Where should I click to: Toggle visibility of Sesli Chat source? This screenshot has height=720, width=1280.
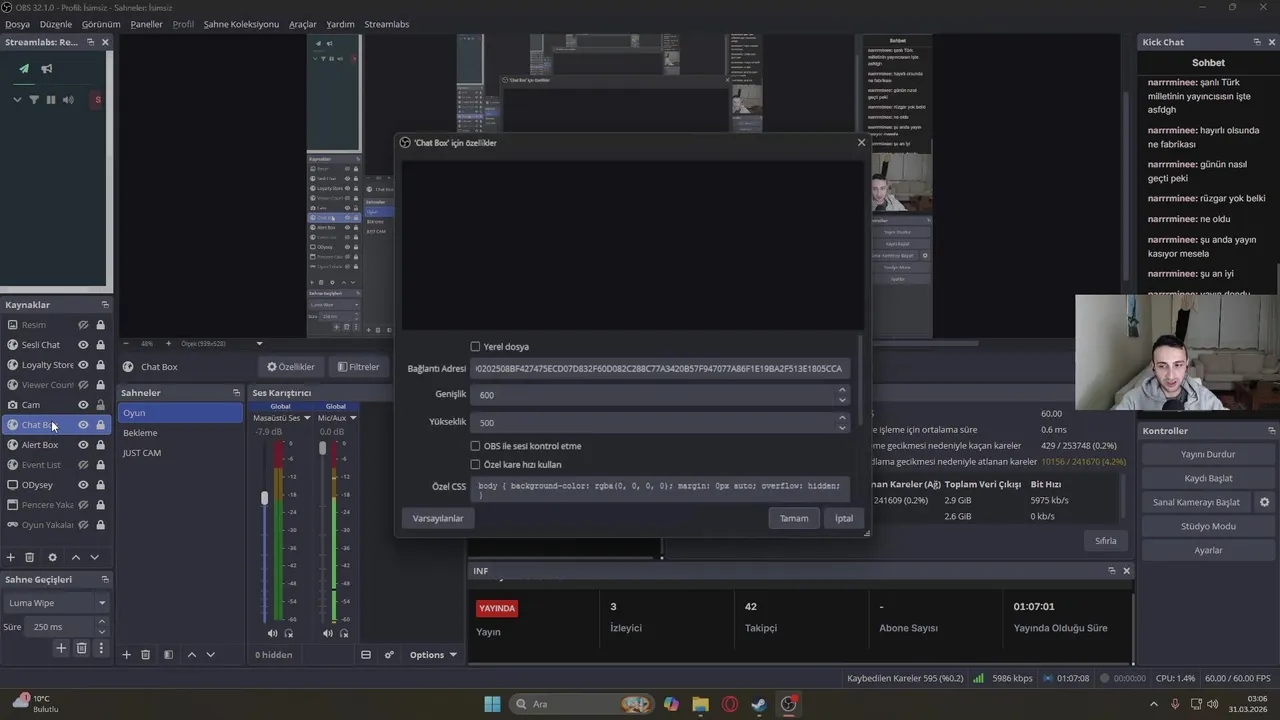[84, 345]
